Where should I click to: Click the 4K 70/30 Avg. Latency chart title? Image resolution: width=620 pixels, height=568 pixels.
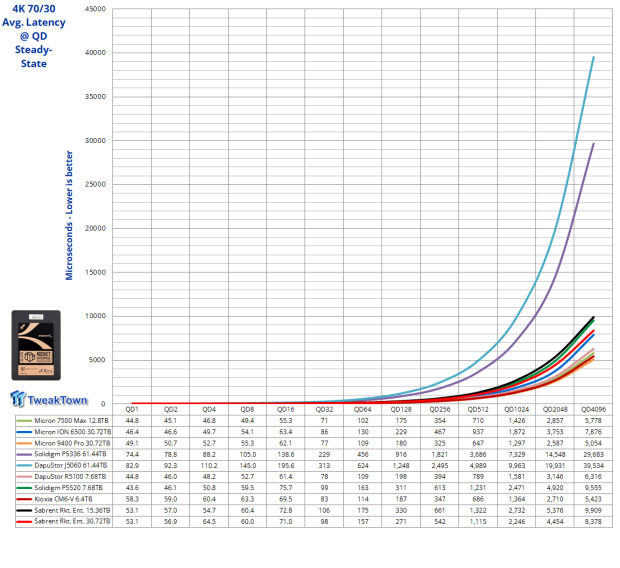click(x=34, y=36)
